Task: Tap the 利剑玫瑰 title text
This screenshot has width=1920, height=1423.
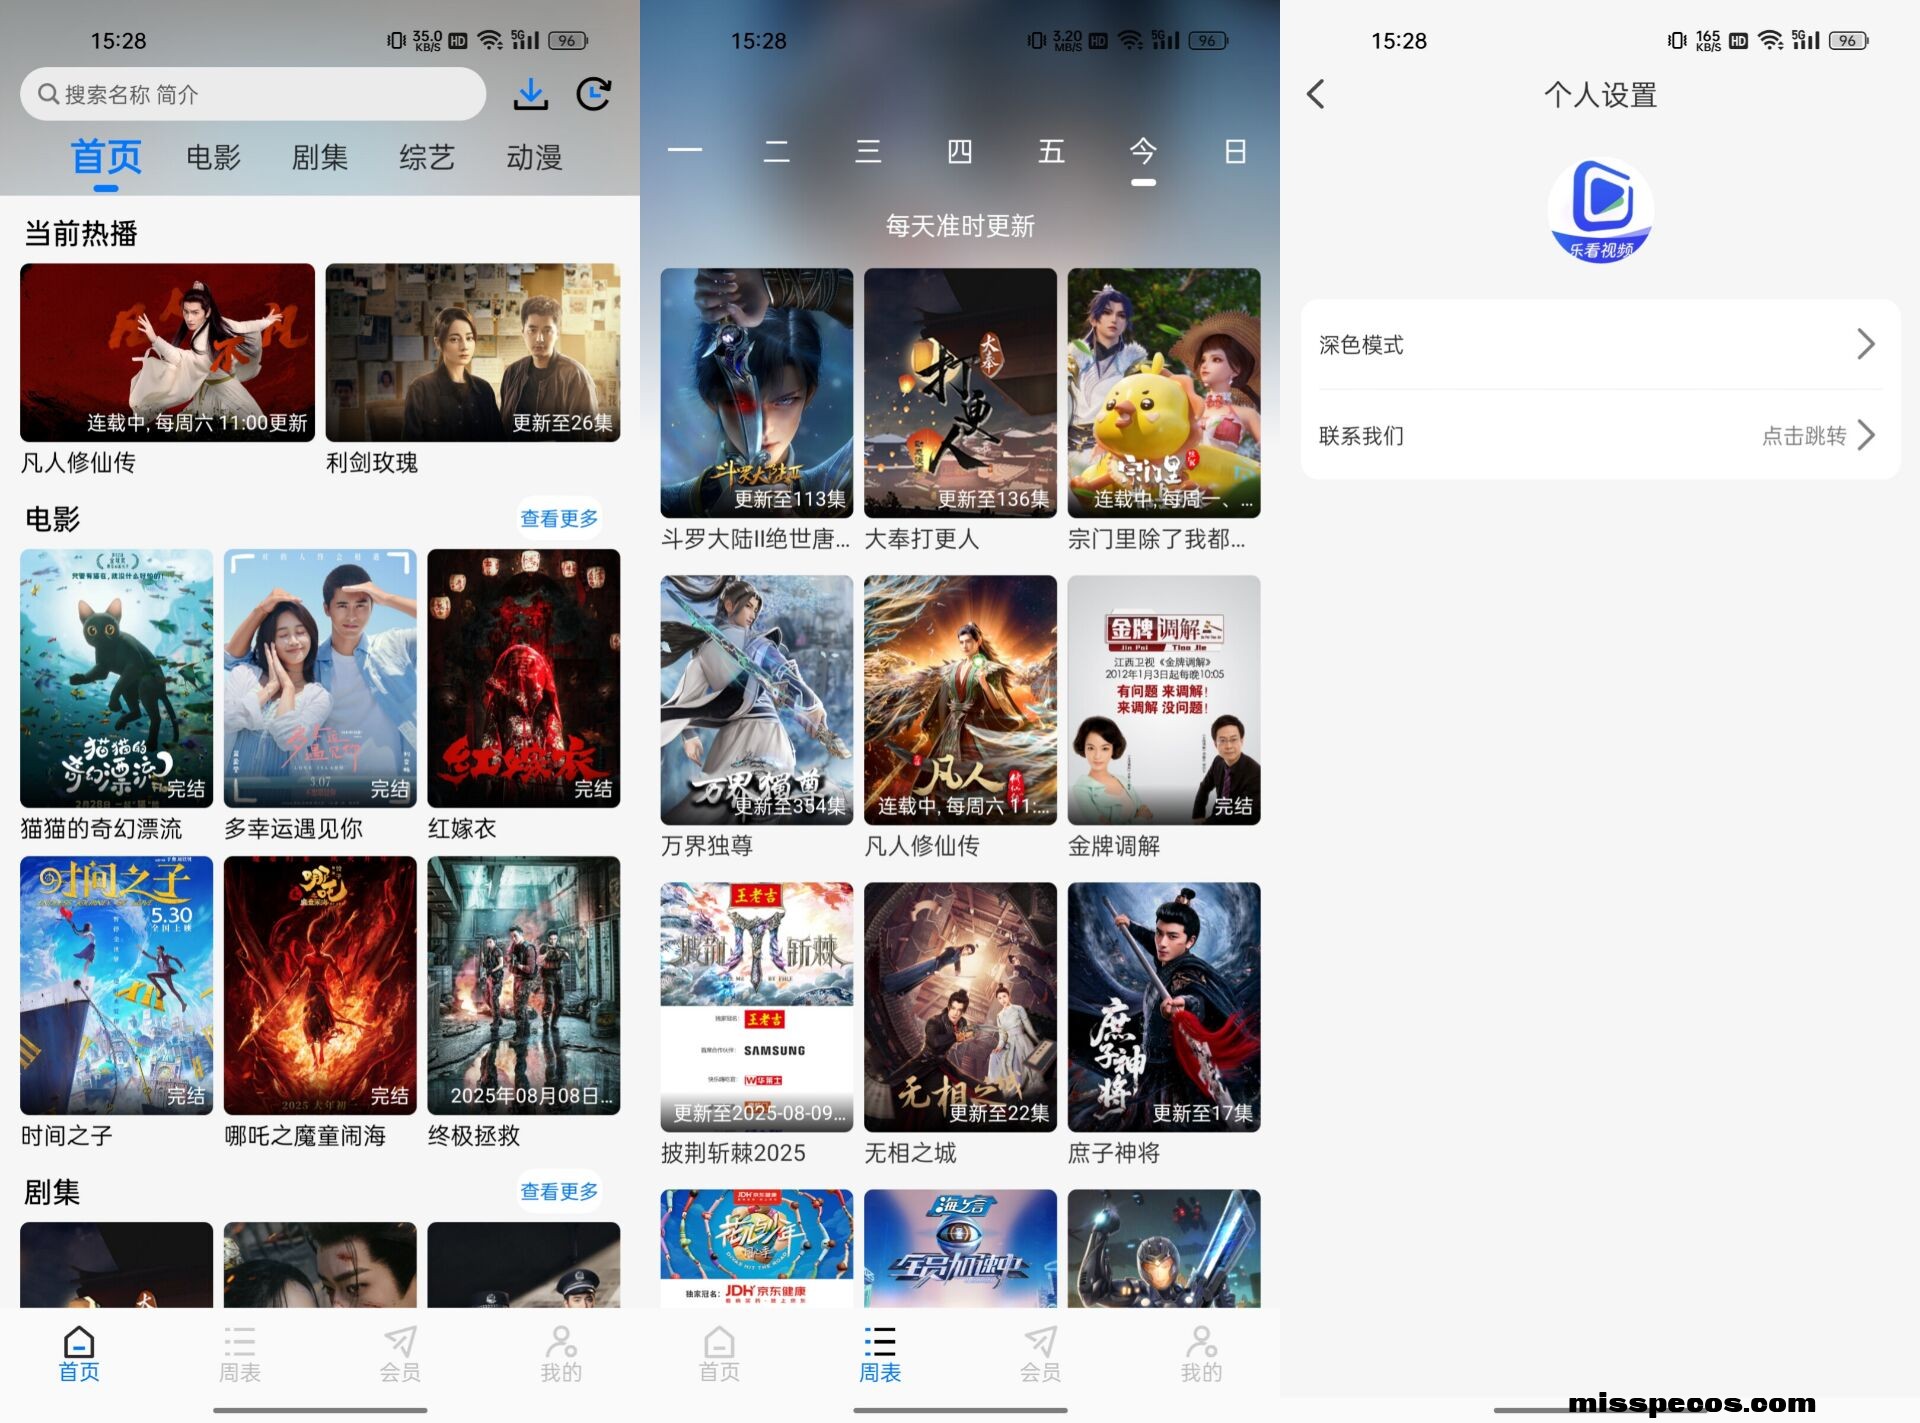Action: (x=372, y=463)
